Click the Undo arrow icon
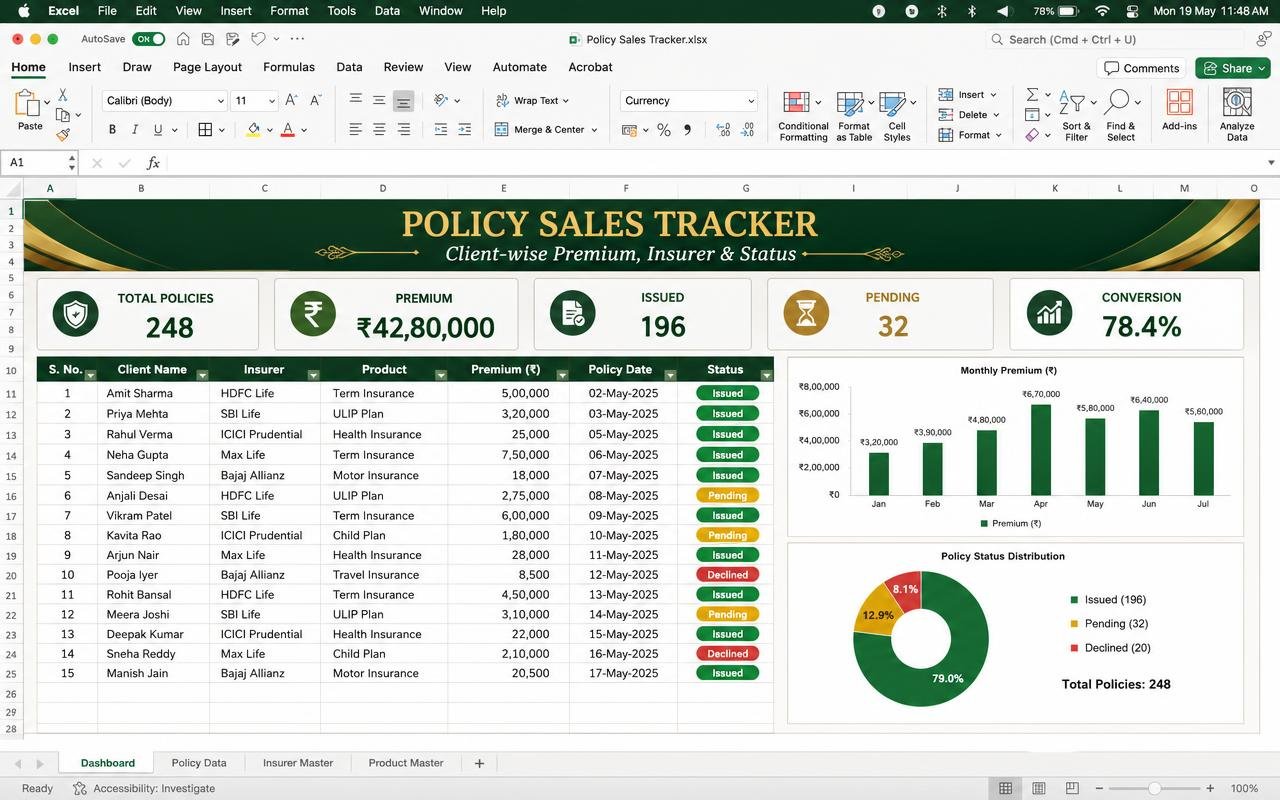Viewport: 1280px width, 800px height. click(x=258, y=39)
